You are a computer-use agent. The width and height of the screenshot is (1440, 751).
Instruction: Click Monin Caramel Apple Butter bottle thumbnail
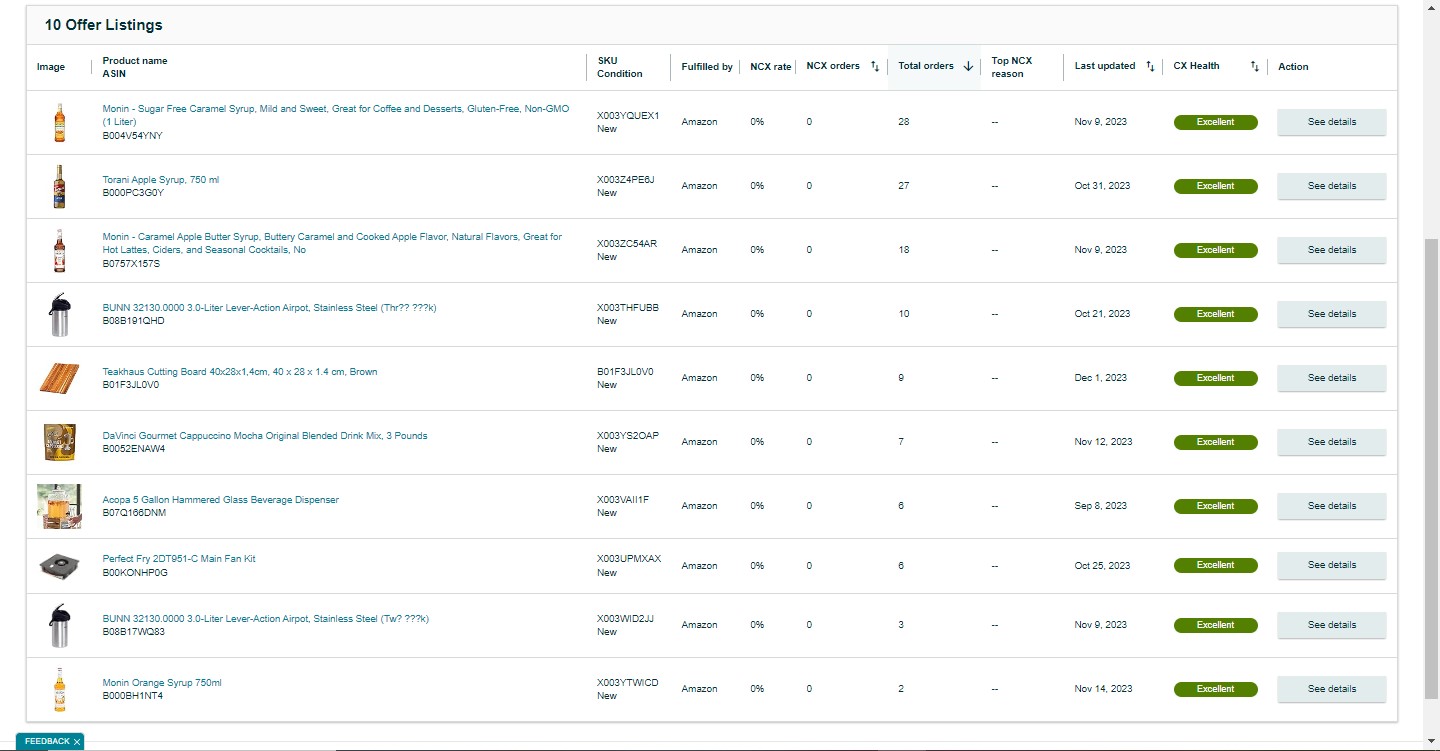(59, 250)
